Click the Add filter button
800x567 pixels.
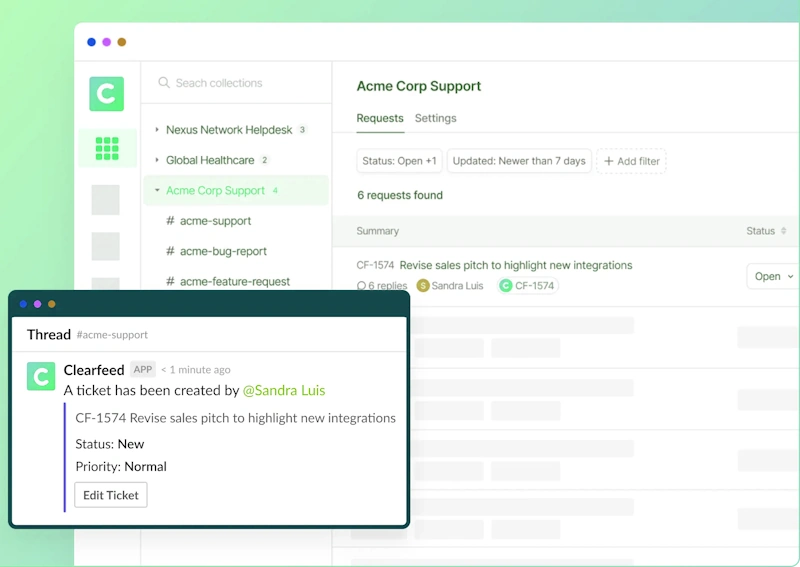[631, 161]
